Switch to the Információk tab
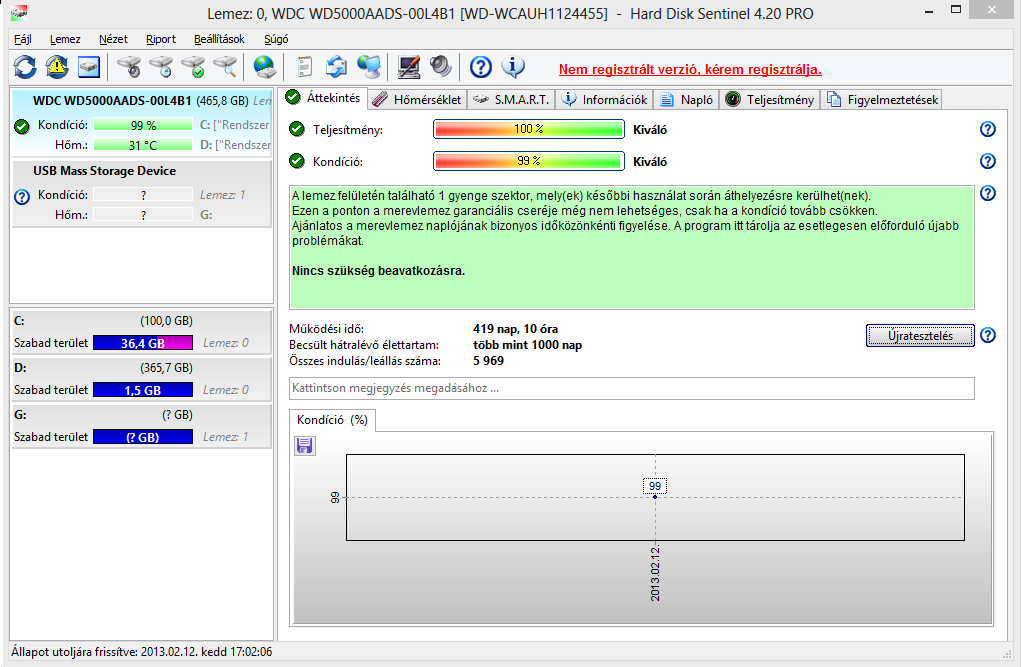The image size is (1021, 667). click(x=605, y=100)
